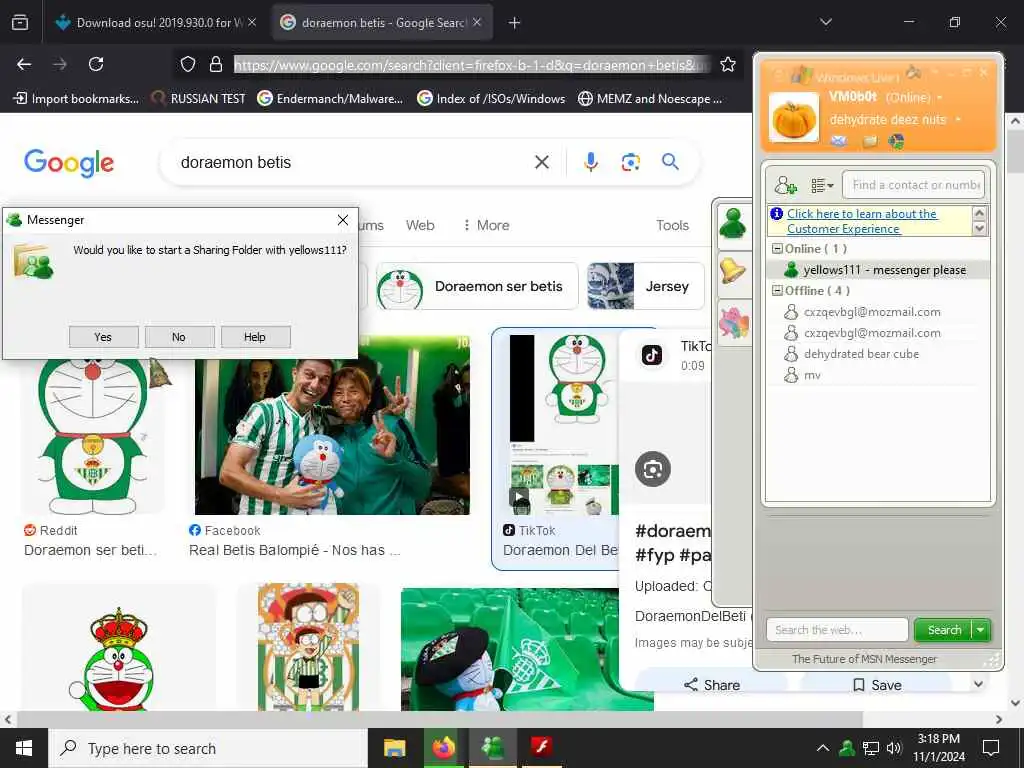Image resolution: width=1024 pixels, height=768 pixels.
Task: Open the dropdown arrow beside Messenger Search button
Action: [981, 630]
